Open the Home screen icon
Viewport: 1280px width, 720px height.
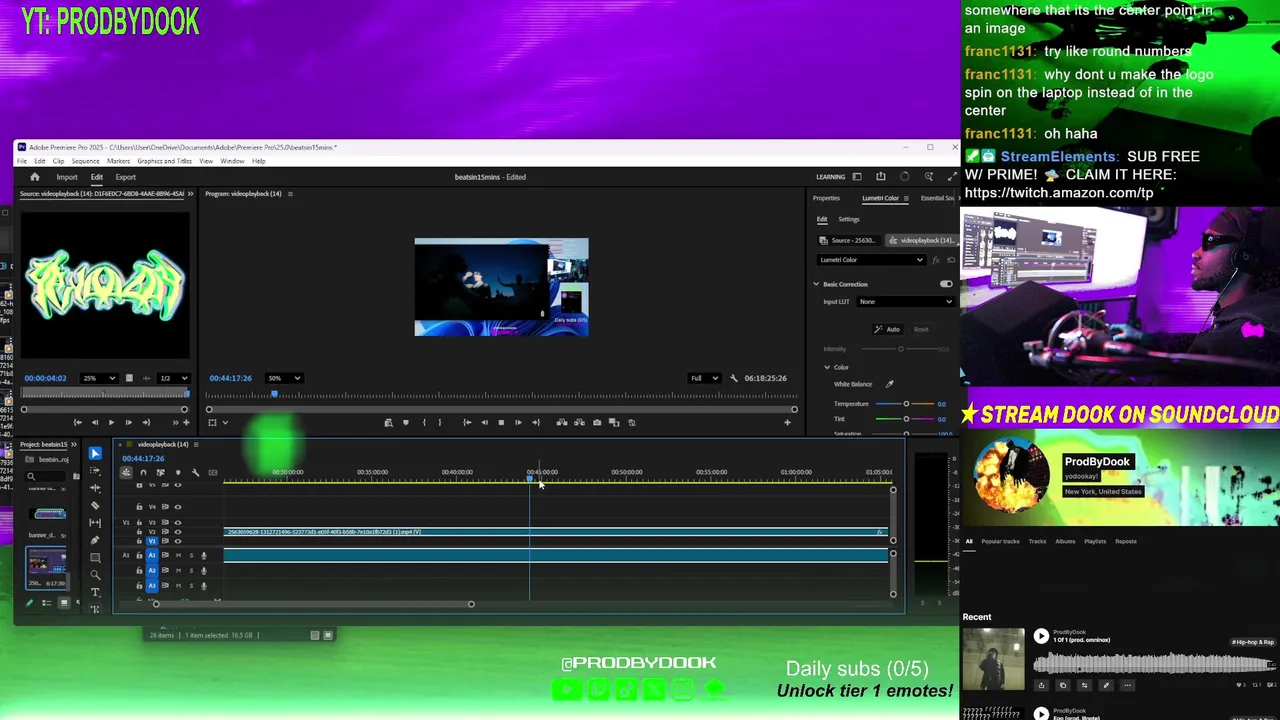(x=35, y=177)
